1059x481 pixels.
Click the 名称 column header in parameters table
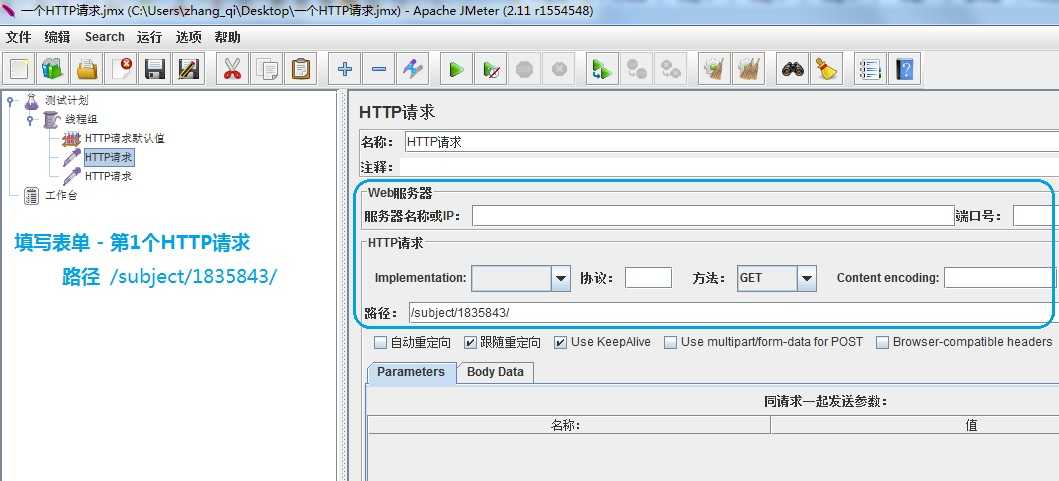coord(569,425)
